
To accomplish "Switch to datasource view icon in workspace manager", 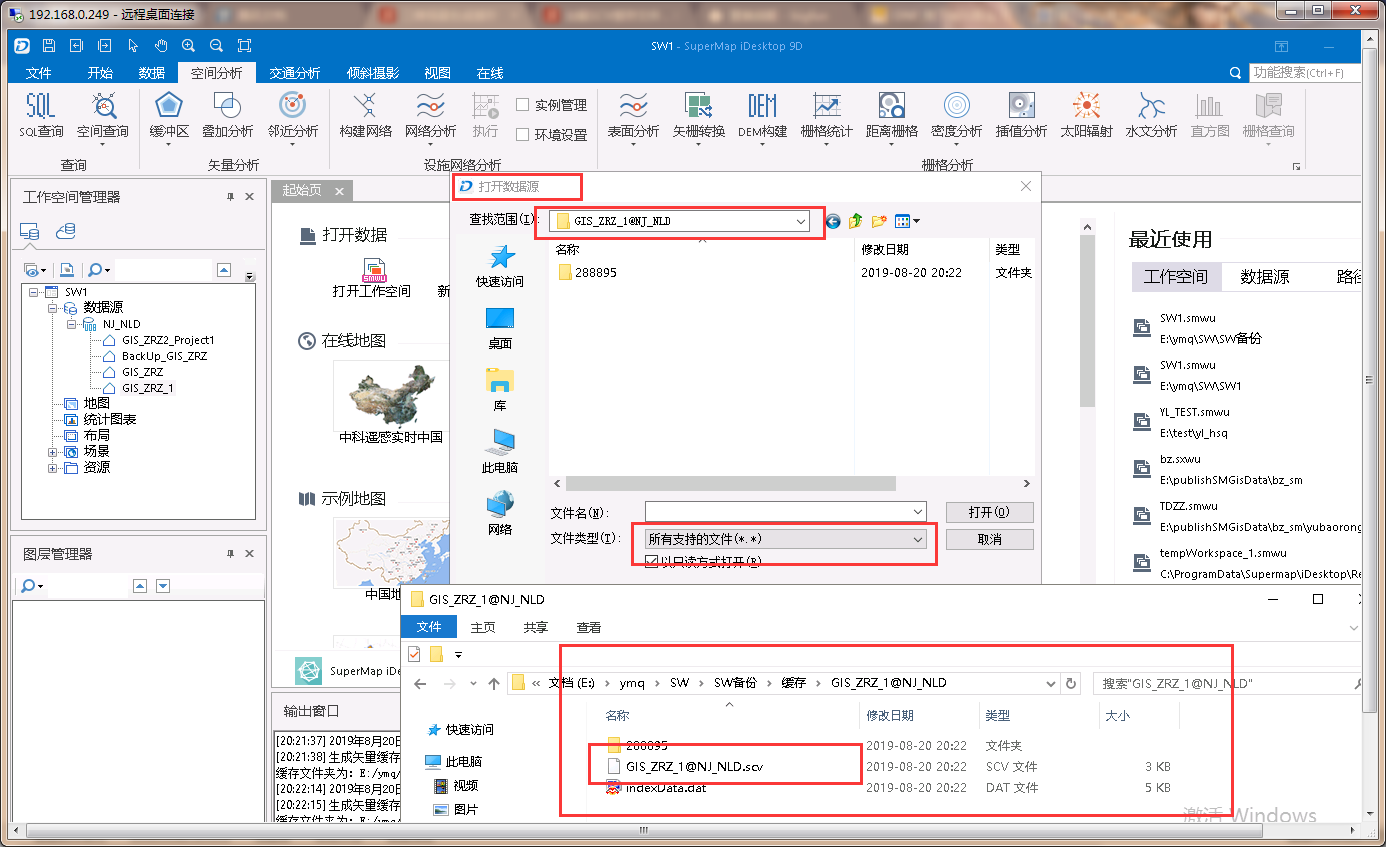I will click(x=66, y=232).
